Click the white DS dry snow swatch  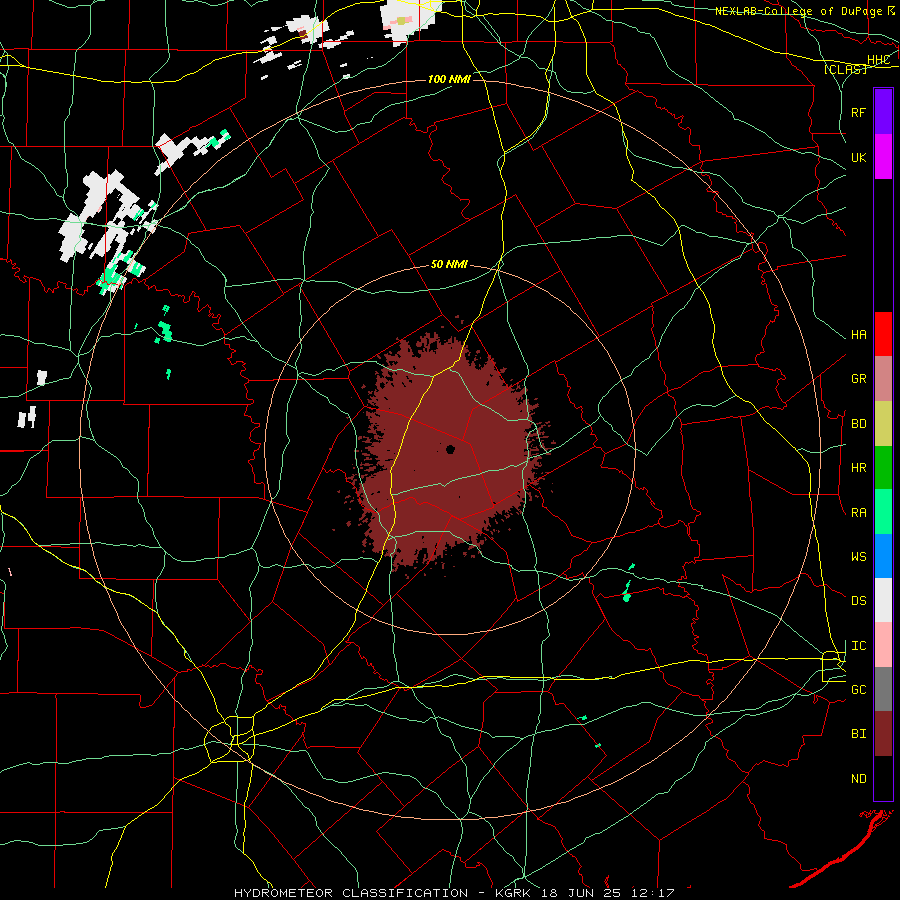[x=883, y=600]
